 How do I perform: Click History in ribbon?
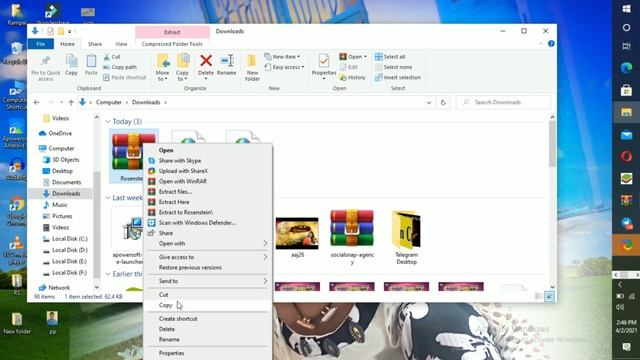tap(352, 77)
